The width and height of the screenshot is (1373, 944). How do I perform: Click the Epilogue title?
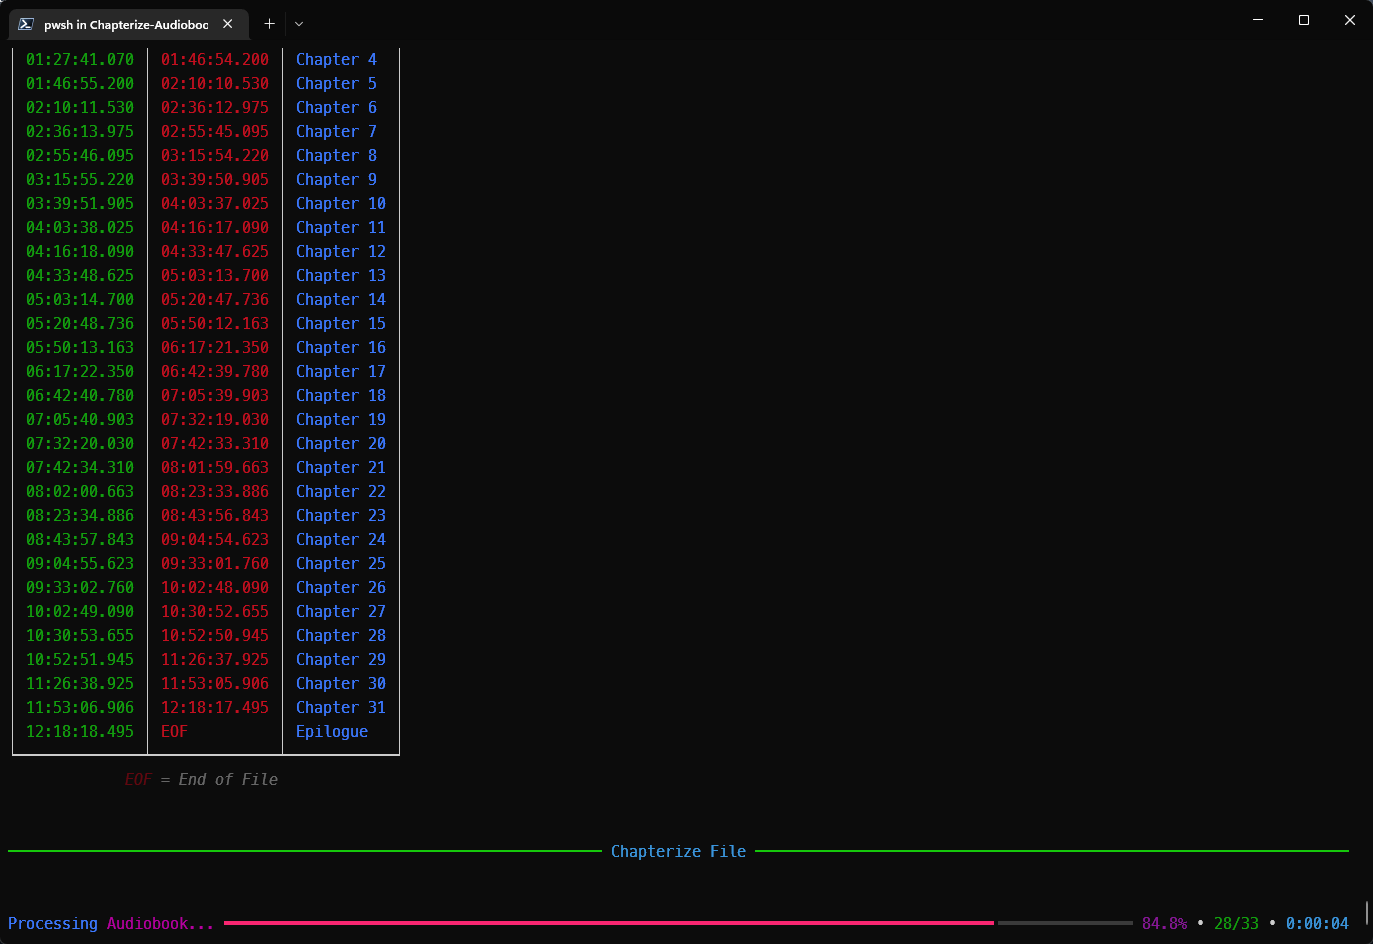click(332, 732)
